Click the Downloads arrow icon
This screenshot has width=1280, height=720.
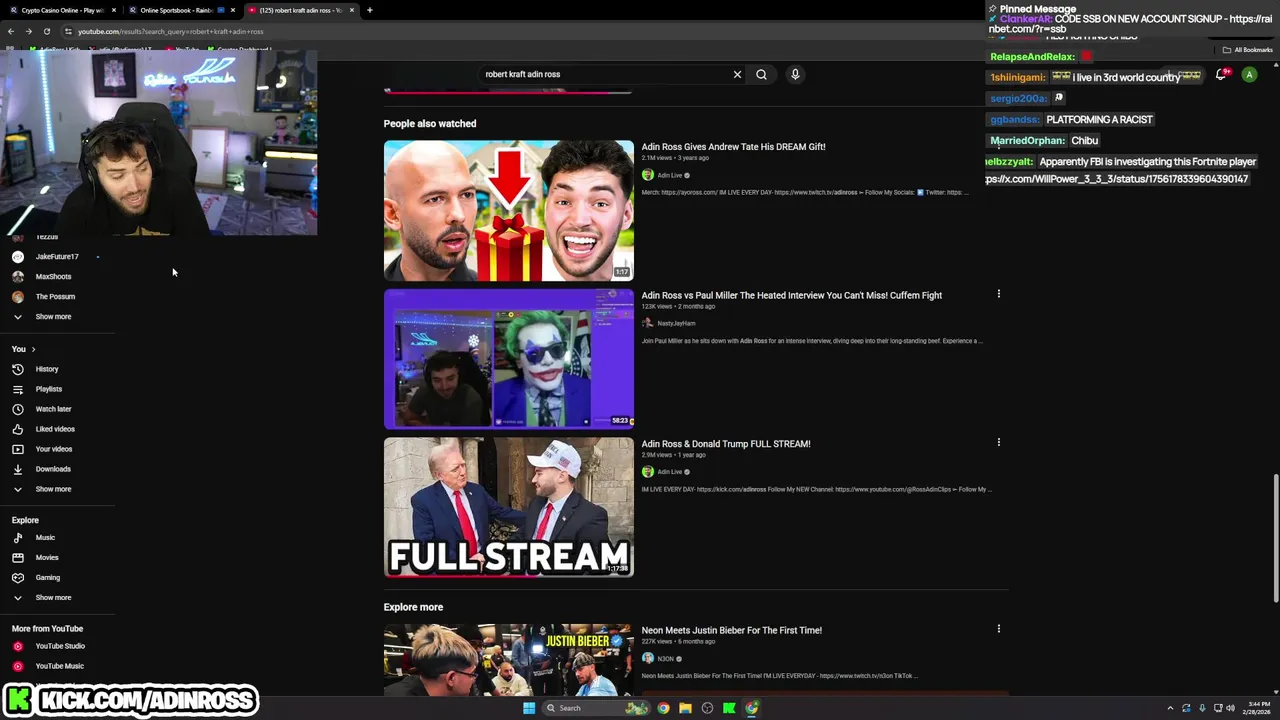click(18, 469)
